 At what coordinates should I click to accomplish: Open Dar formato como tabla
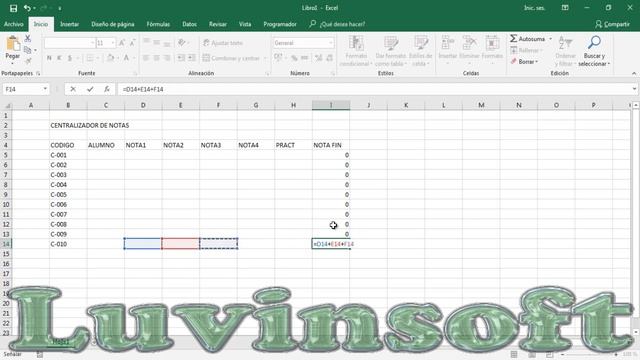[391, 51]
